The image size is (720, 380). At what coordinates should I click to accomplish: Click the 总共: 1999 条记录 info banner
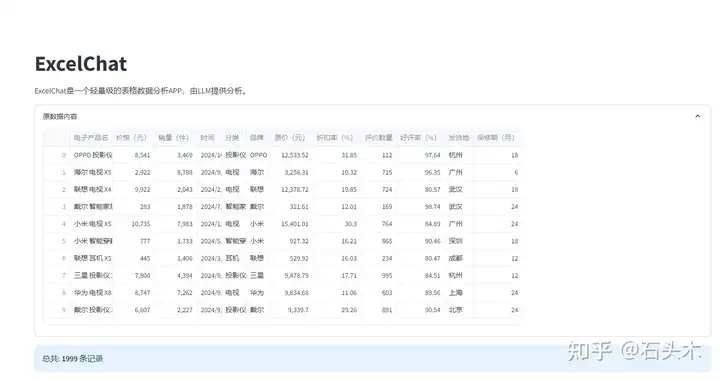(x=372, y=359)
